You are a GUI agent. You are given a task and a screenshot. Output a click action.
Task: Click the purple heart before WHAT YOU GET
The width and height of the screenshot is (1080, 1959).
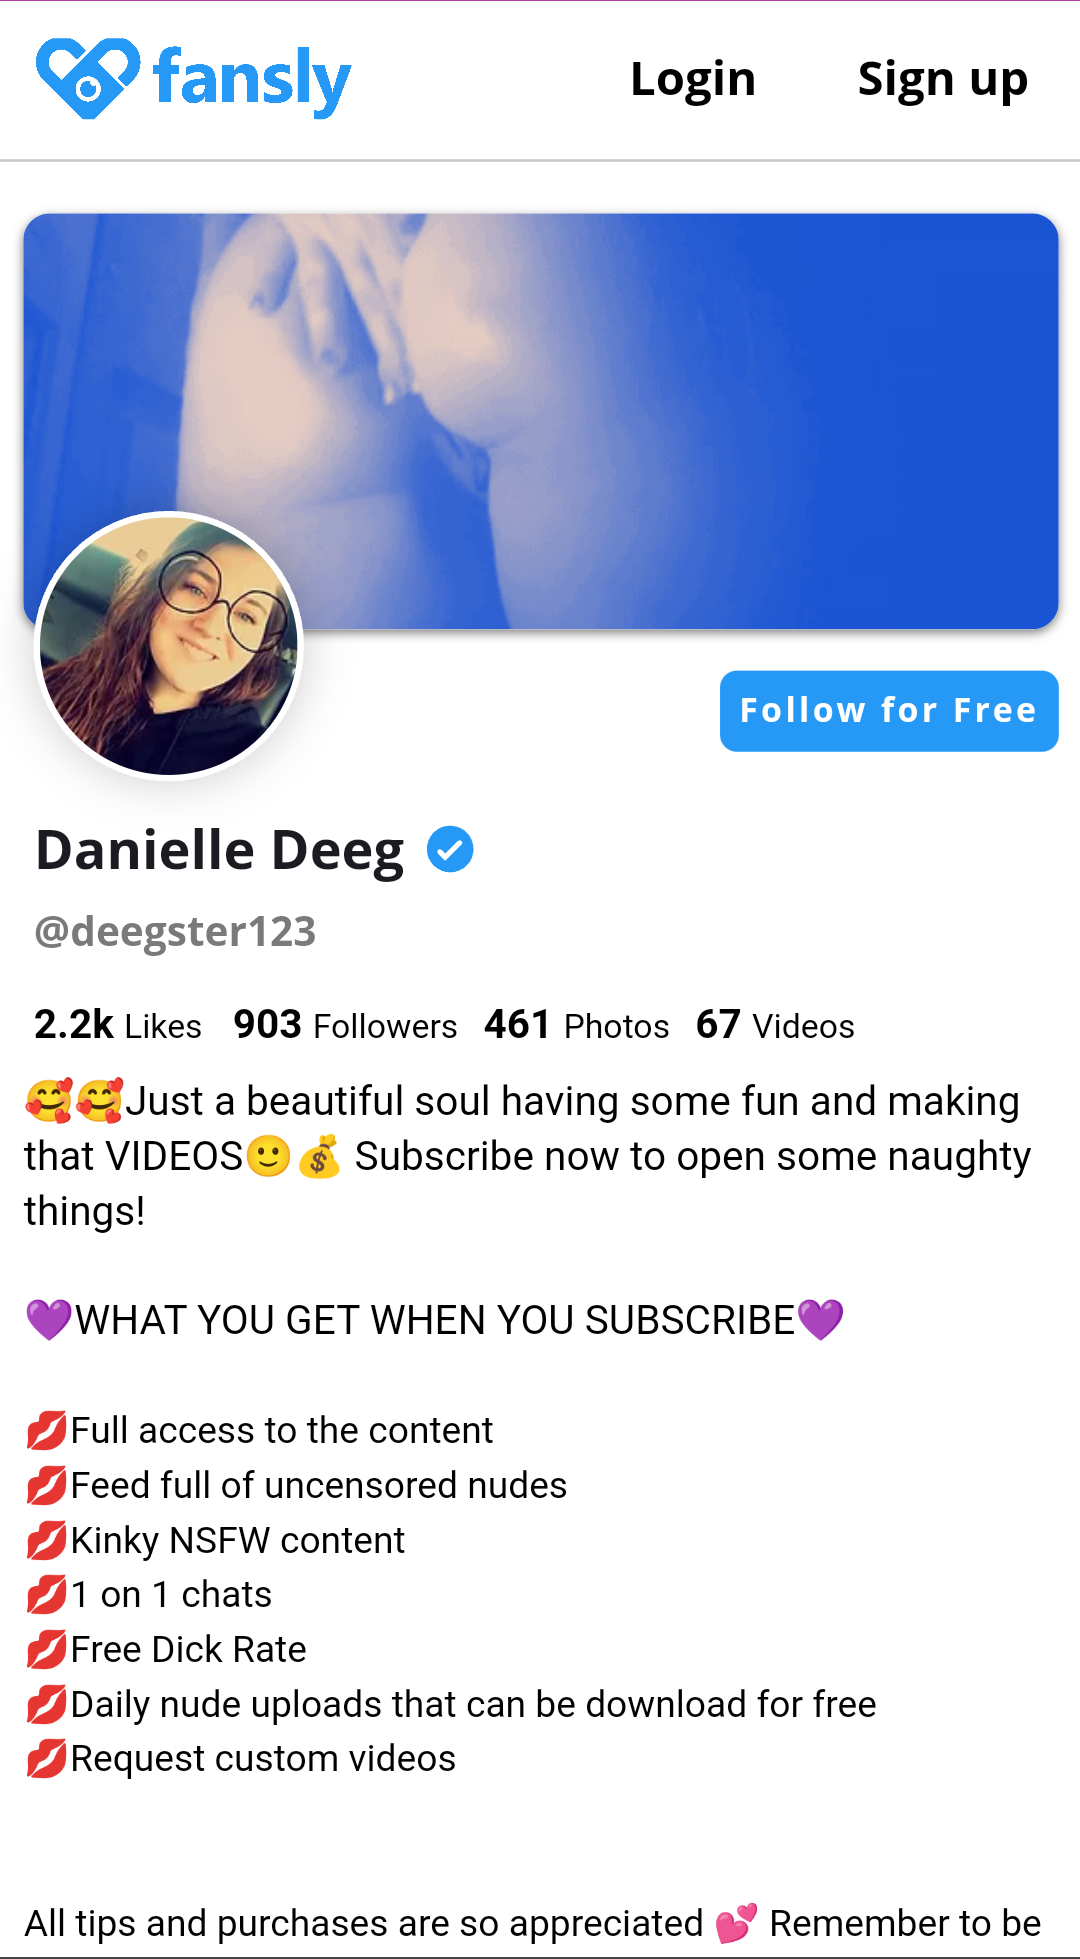coord(48,1320)
